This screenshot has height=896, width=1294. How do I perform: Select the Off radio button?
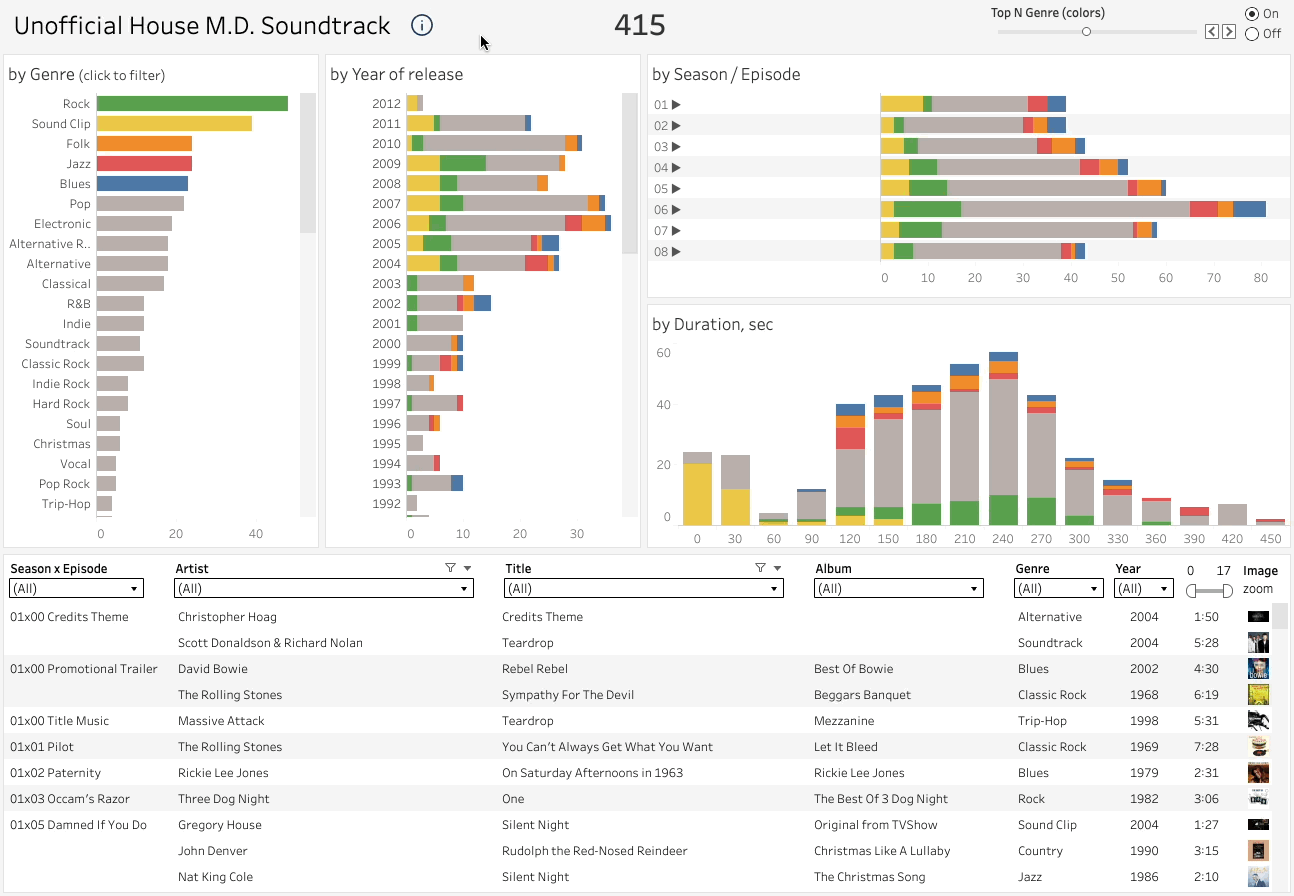[1252, 34]
